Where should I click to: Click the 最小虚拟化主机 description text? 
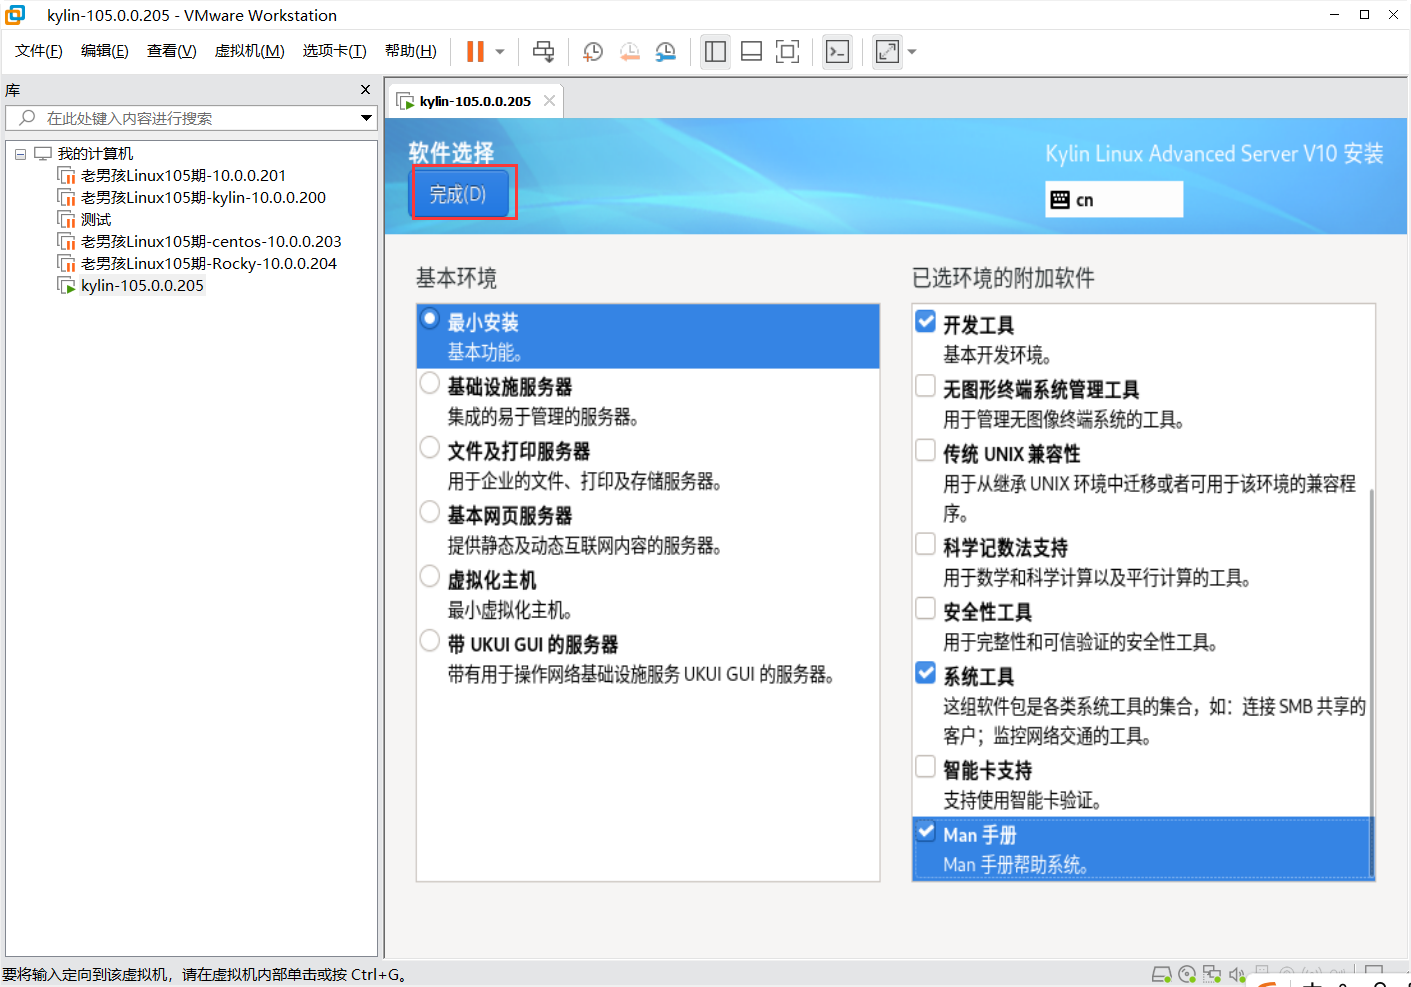coord(510,610)
